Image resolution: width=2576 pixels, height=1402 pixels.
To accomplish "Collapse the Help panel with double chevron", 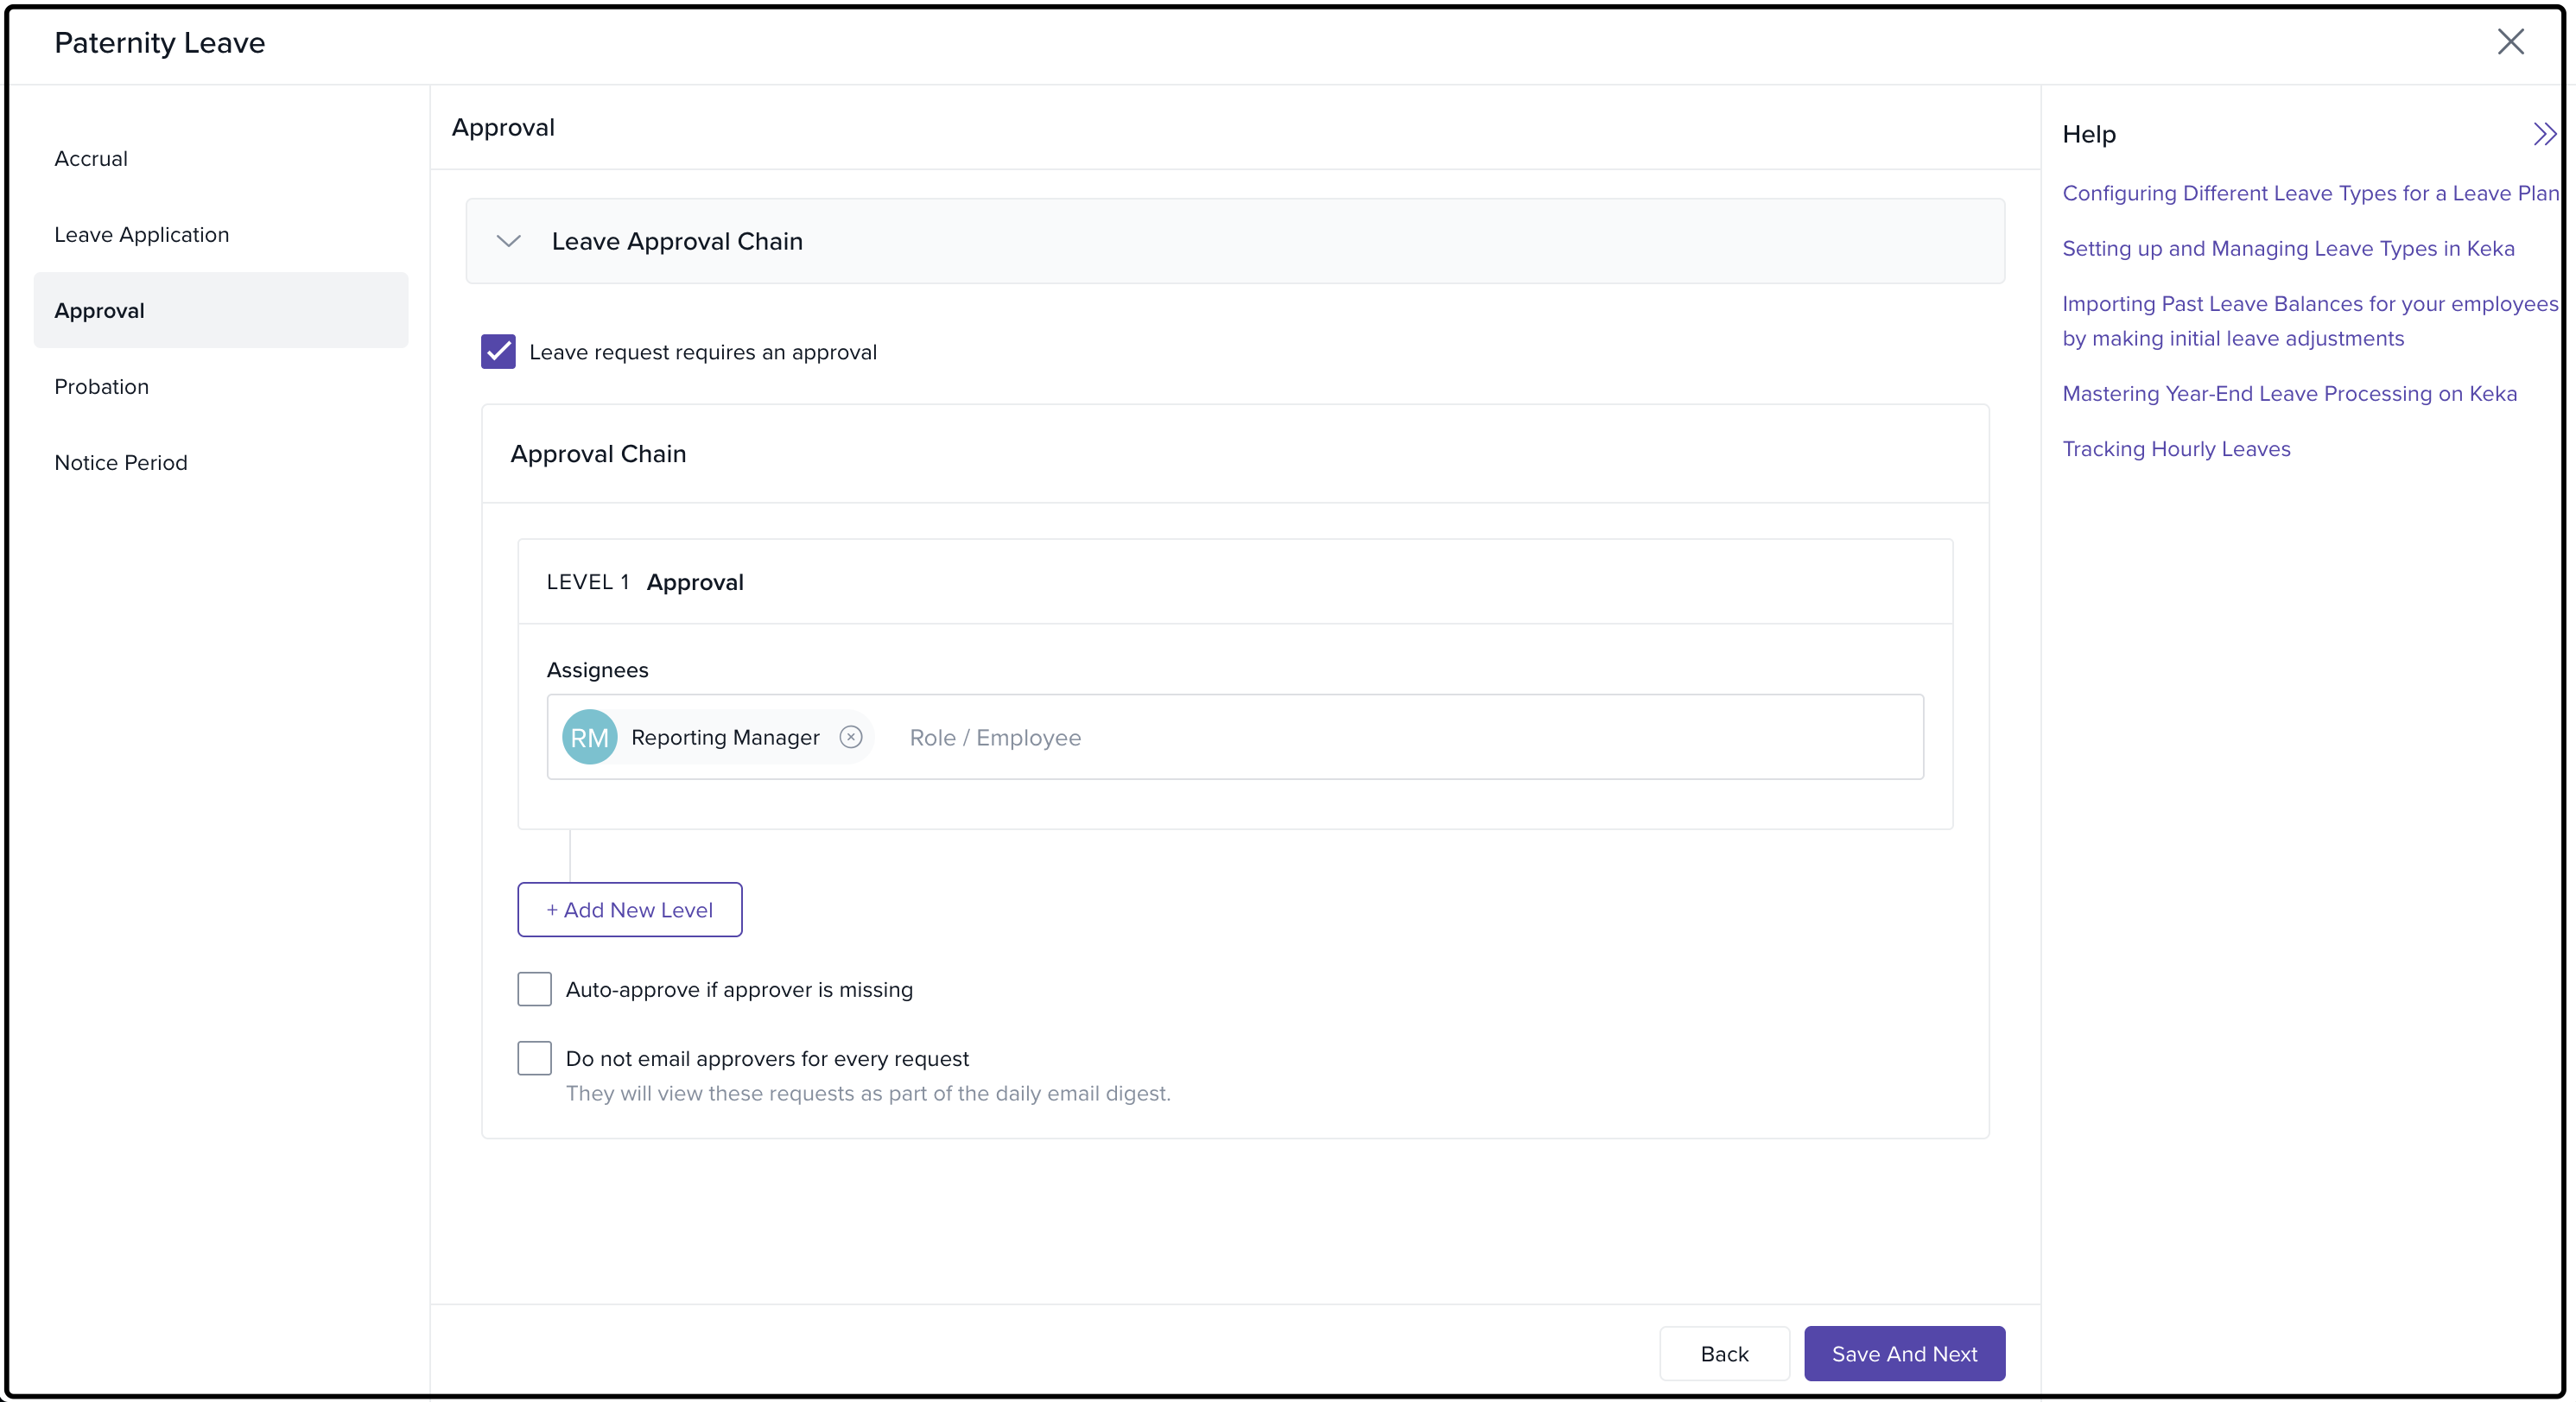I will point(2544,134).
